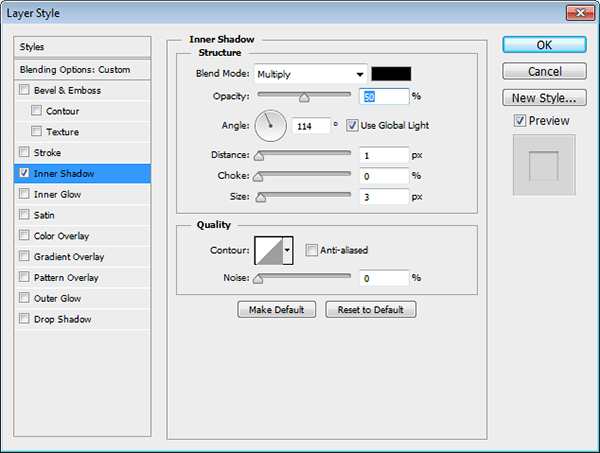Click the Reset to Default button
The height and width of the screenshot is (453, 600).
coord(370,310)
